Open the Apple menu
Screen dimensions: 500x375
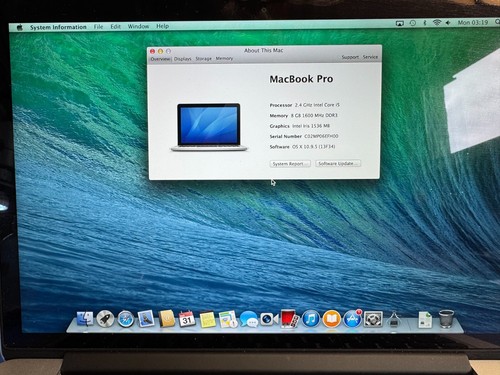pyautogui.click(x=20, y=27)
